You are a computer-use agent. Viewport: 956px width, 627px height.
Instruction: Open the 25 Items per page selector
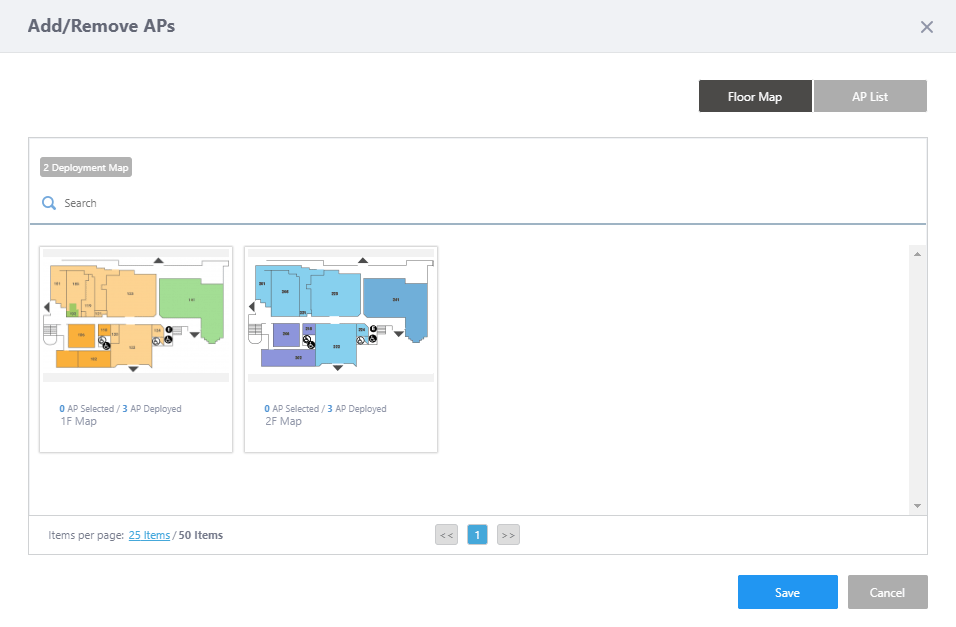point(149,535)
